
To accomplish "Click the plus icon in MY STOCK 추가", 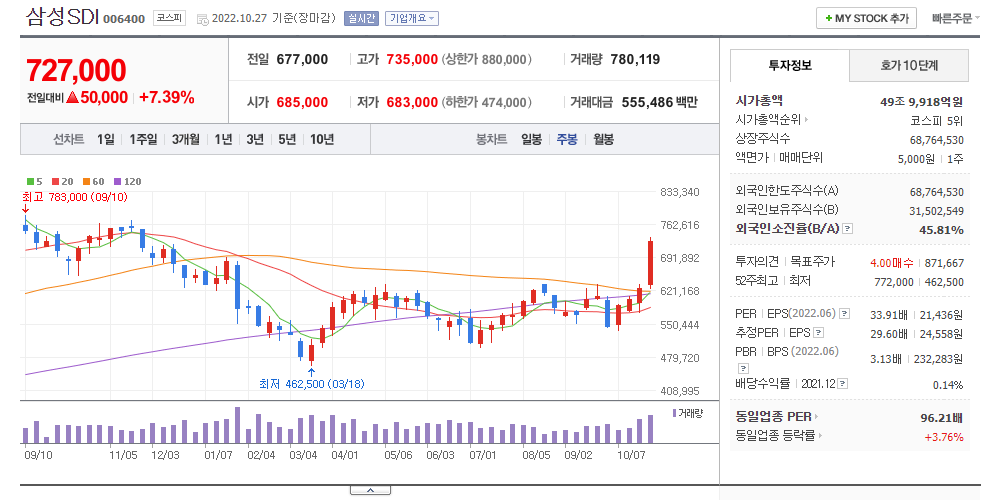I will [x=828, y=18].
